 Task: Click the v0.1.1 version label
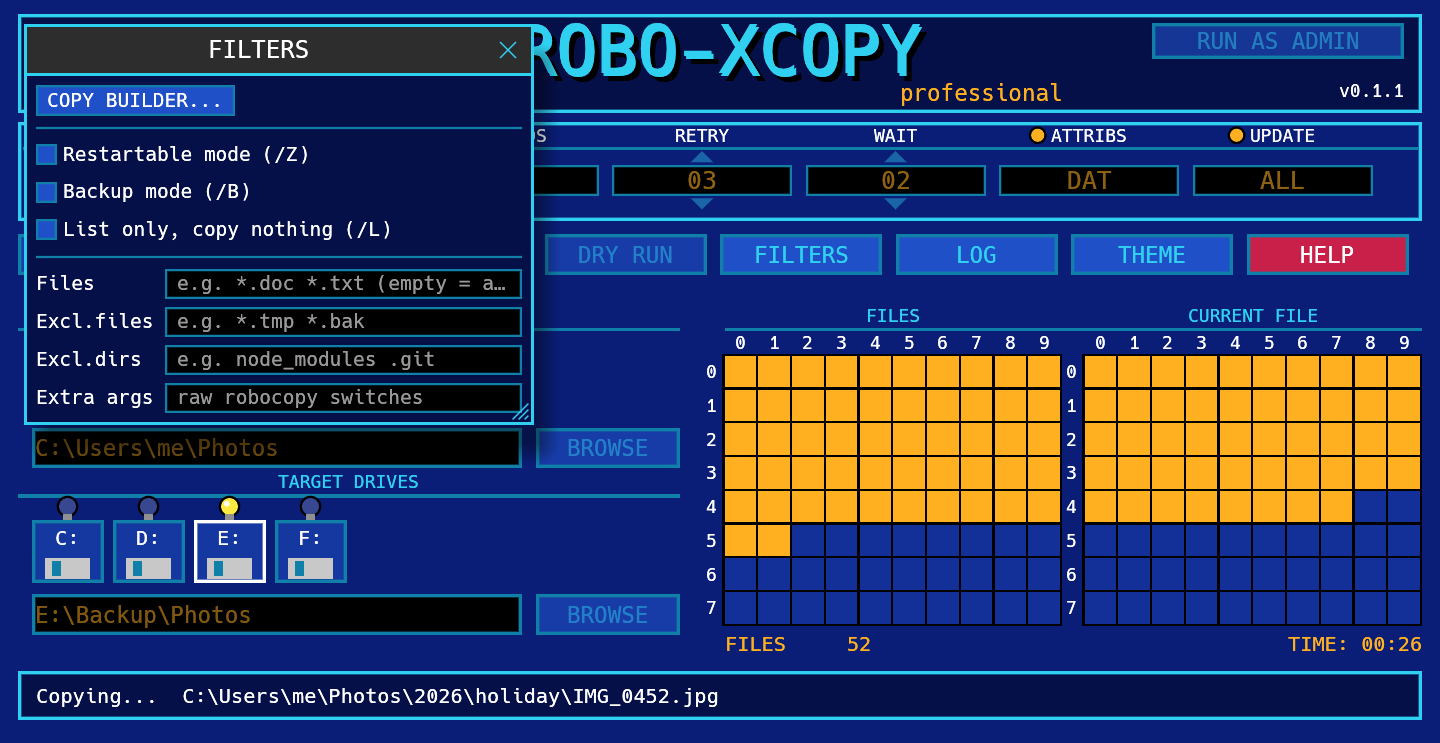pos(1371,91)
